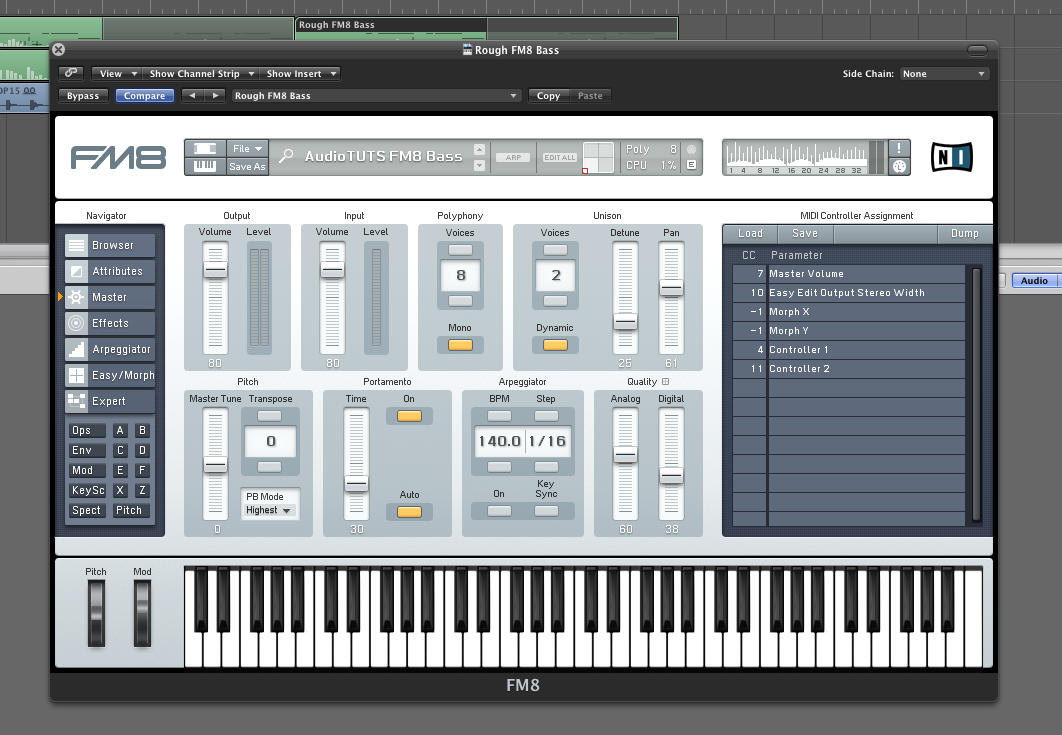Screen dimensions: 1062x735
Task: Click preset down arrow beside AudioTUTS FM8 Bass
Action: (x=480, y=165)
